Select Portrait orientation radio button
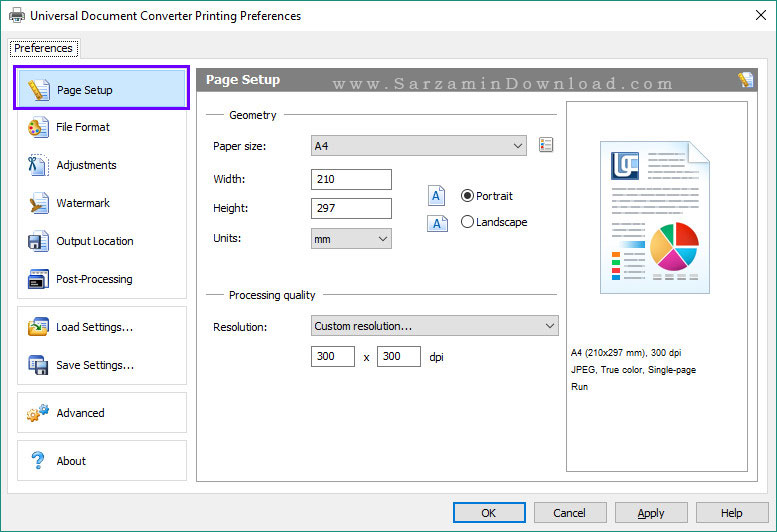 point(467,196)
